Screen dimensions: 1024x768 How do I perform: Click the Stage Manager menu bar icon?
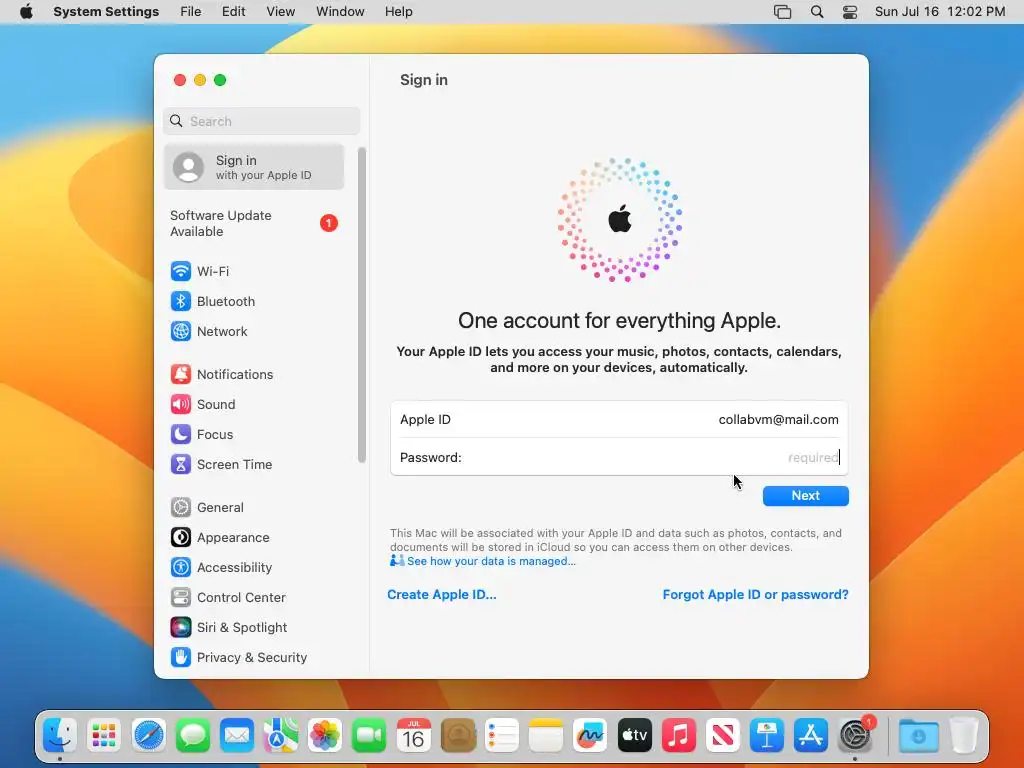(782, 12)
